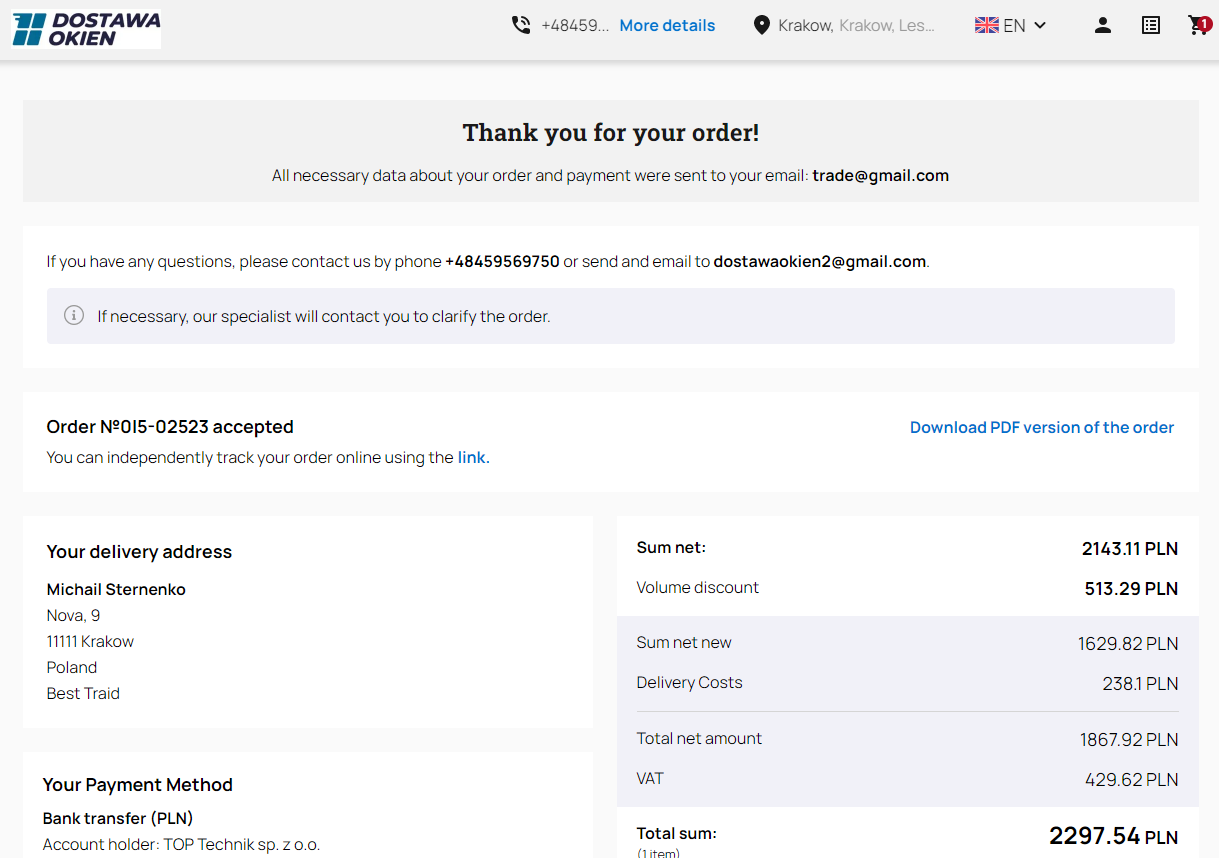Image resolution: width=1219 pixels, height=858 pixels.
Task: Click the dostawaokien2@gmail.com email address
Action: [x=819, y=261]
